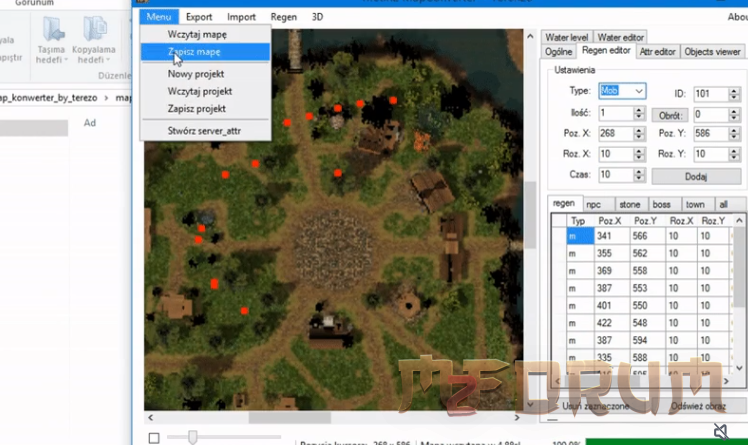Click the Poz. X spinner arrows
The height and width of the screenshot is (445, 748).
pos(639,134)
